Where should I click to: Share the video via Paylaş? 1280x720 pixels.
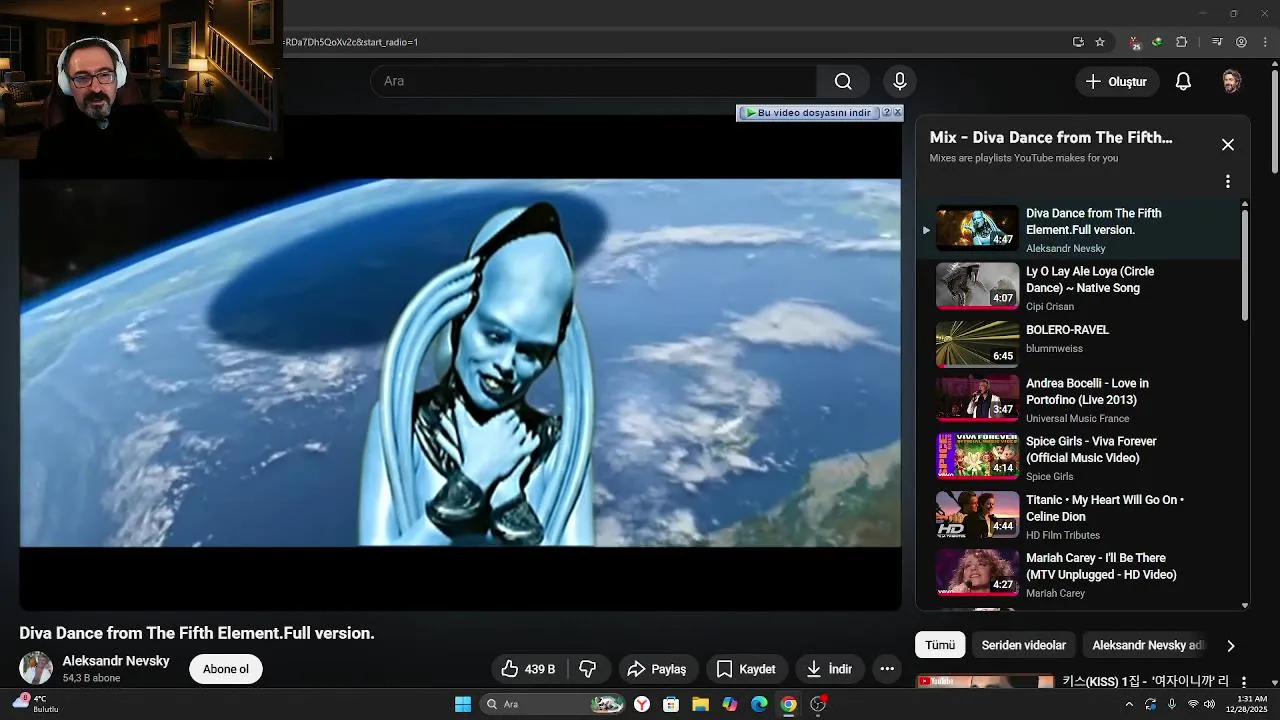point(657,669)
